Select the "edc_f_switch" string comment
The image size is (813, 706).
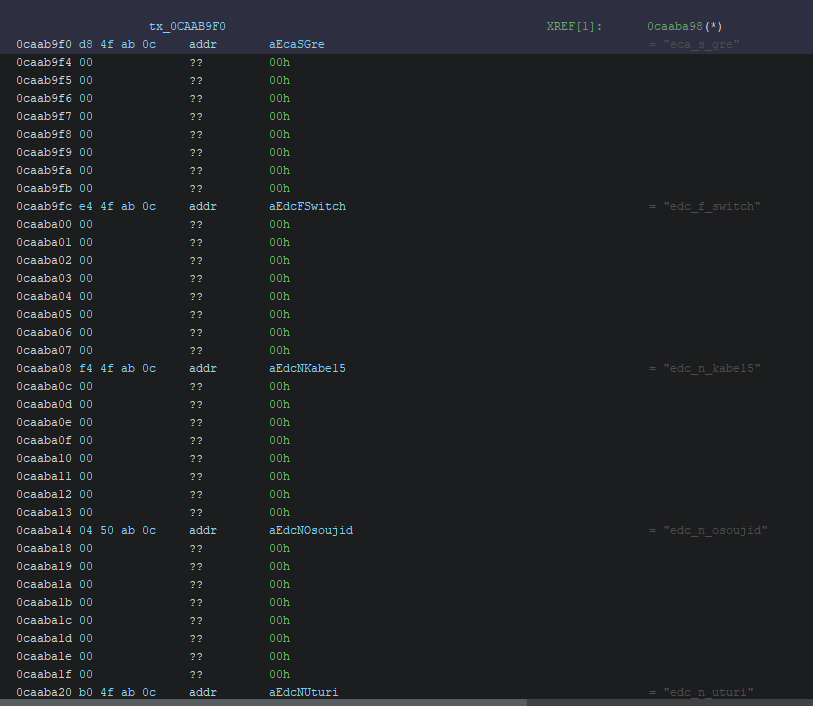click(x=711, y=206)
